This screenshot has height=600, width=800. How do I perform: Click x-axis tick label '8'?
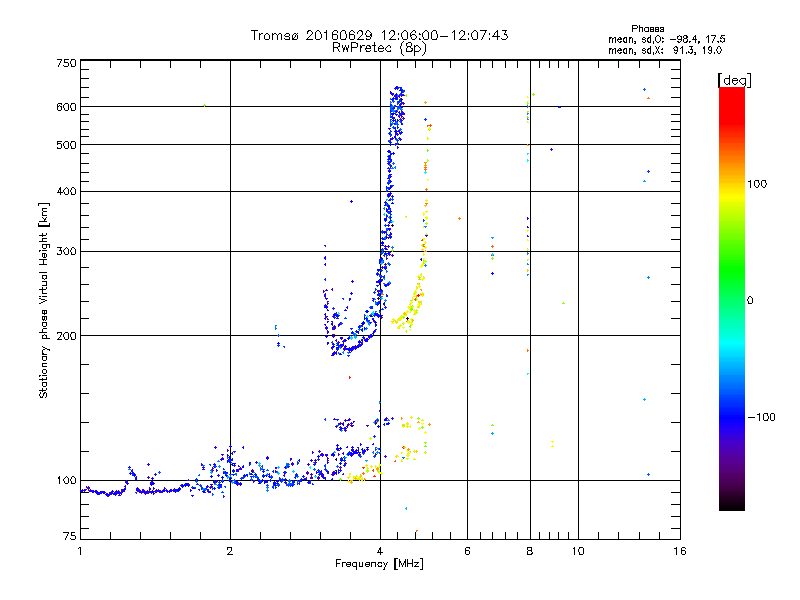530,551
